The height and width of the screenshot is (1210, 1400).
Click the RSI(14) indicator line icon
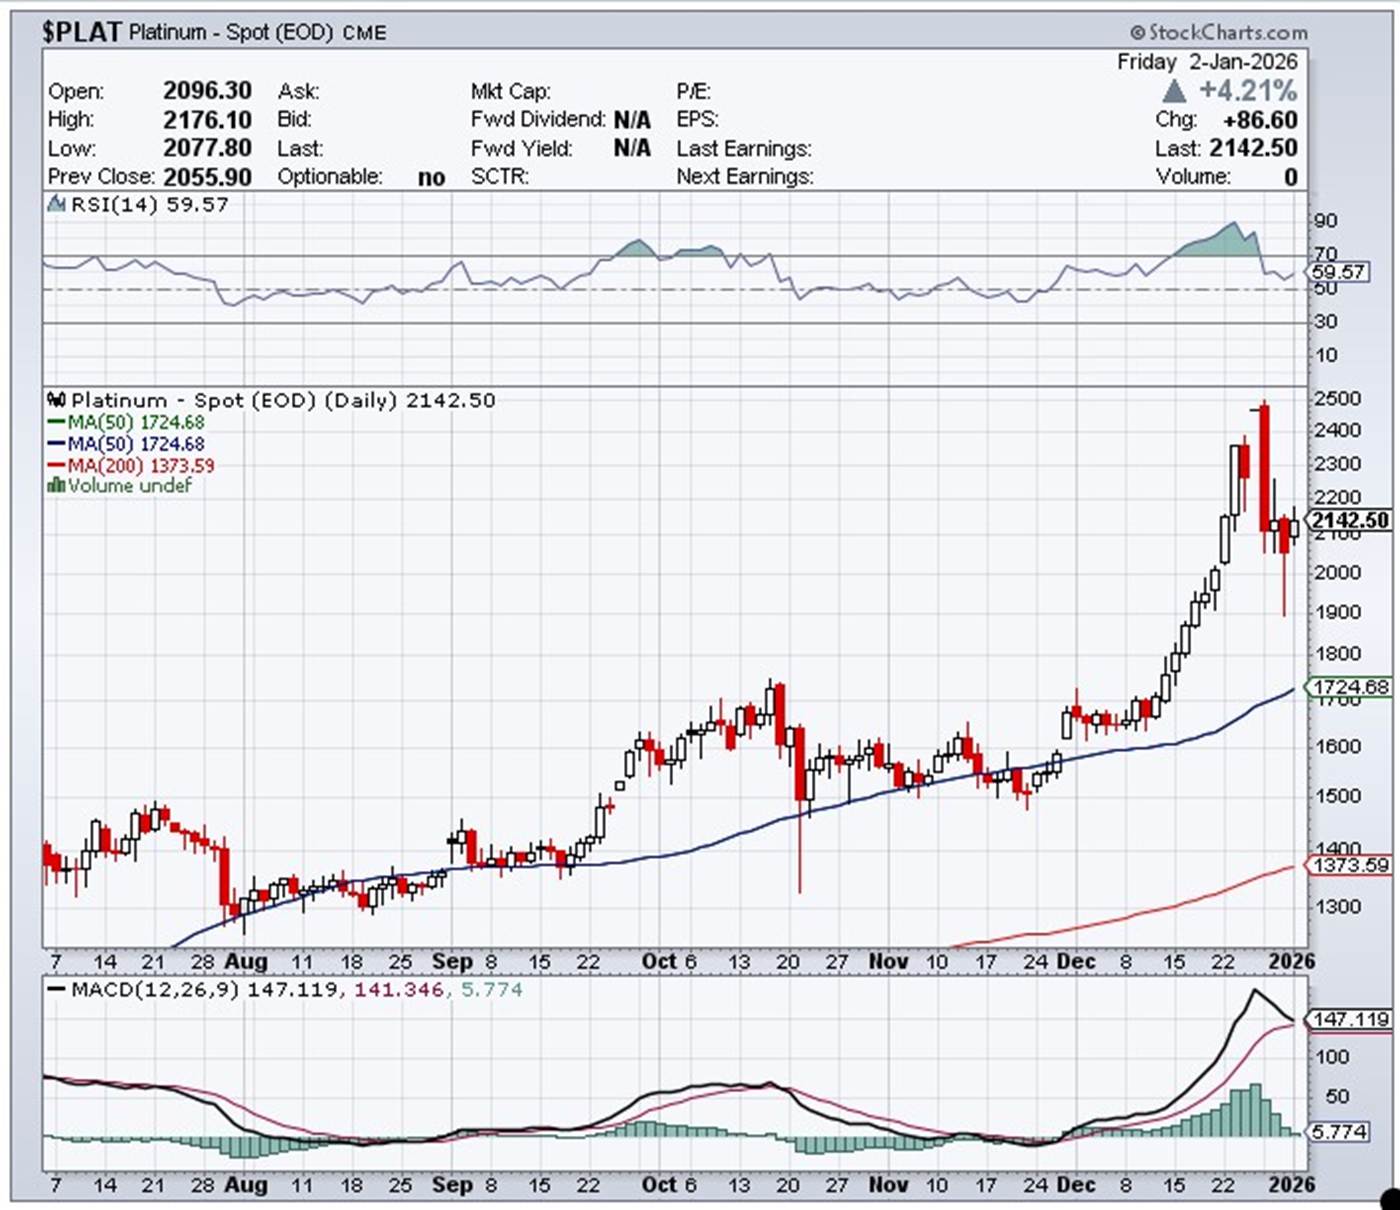[56, 205]
